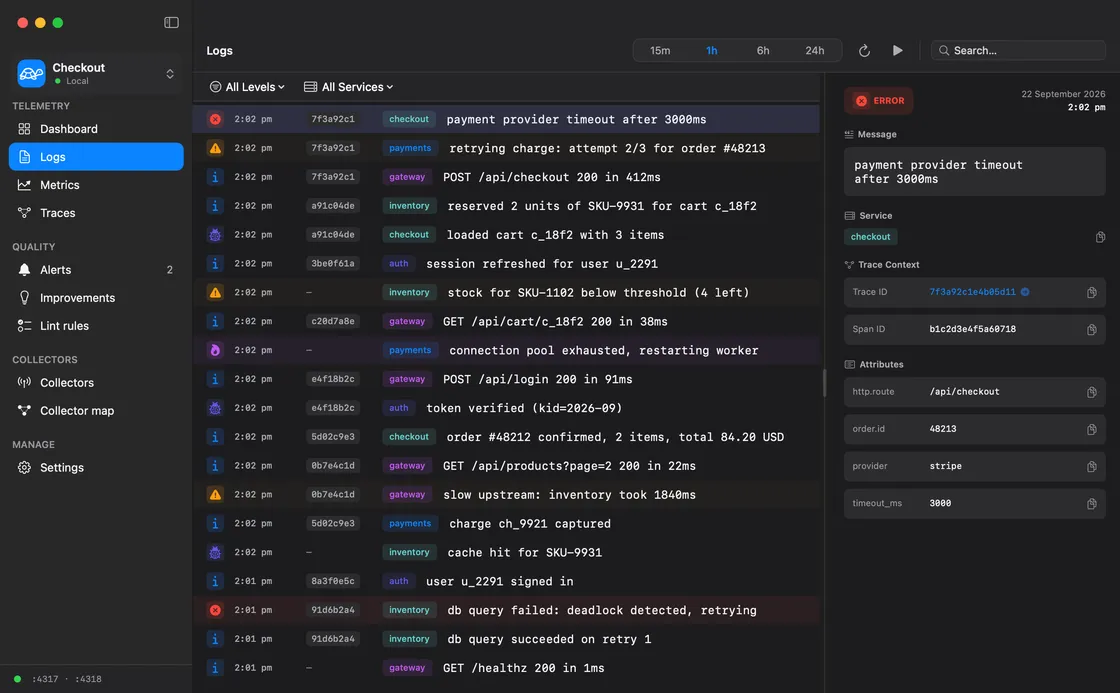
Task: Select log 'user u_2291 signed in'
Action: tap(506, 582)
